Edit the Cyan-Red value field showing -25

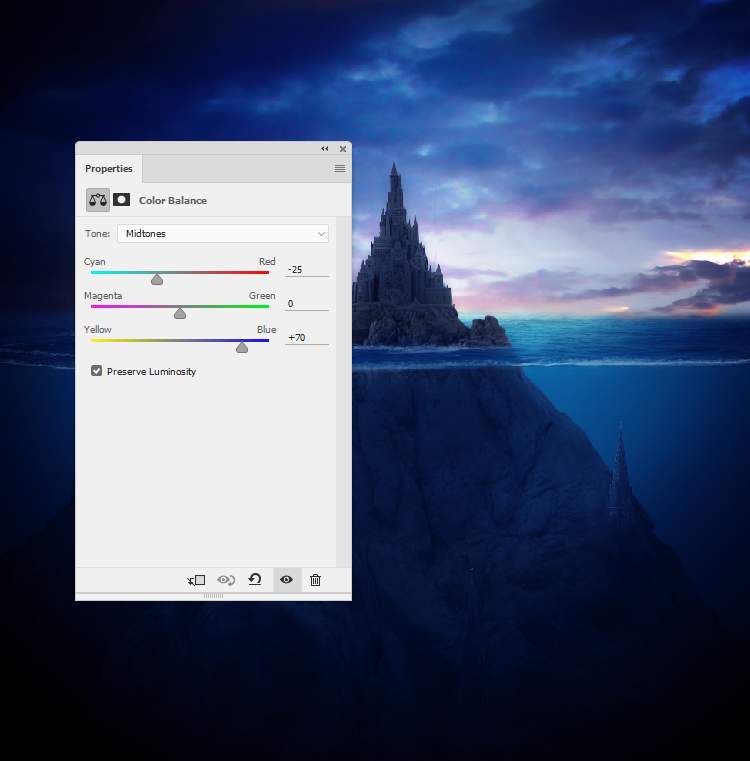307,270
